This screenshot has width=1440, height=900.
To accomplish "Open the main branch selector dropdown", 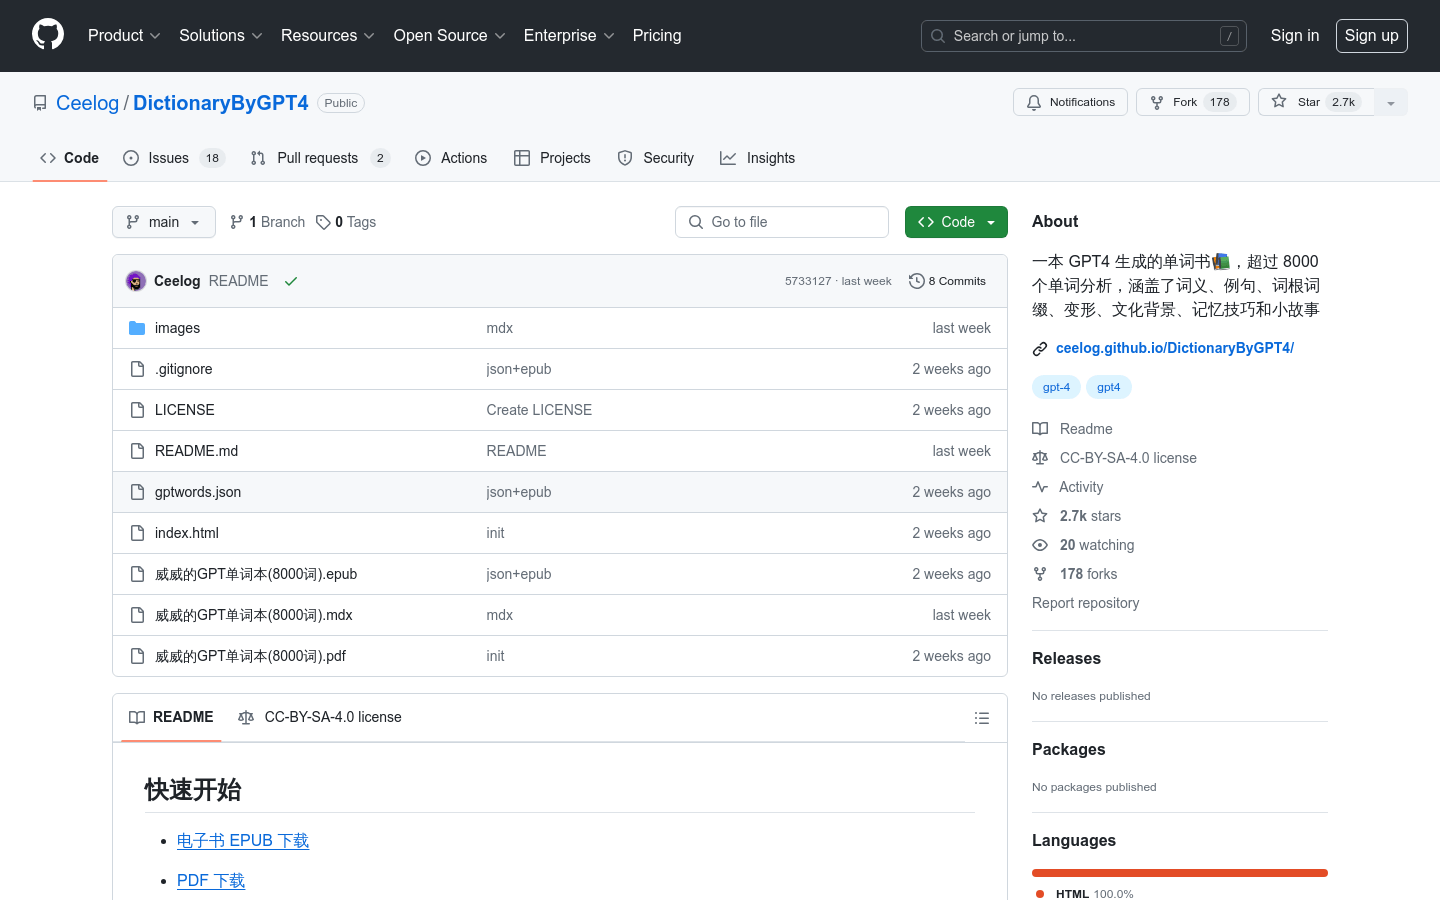I will pos(164,222).
